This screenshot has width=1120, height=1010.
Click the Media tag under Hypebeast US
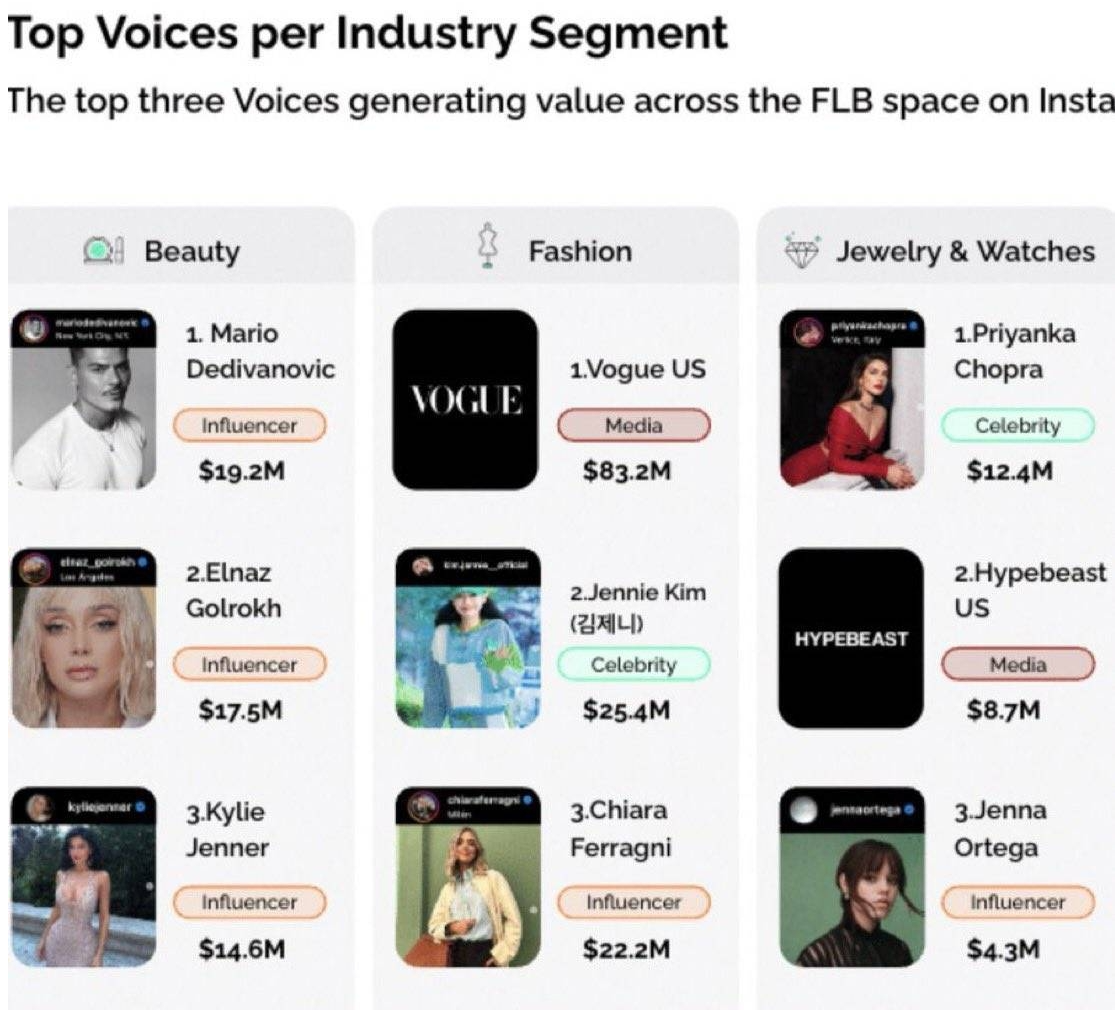click(x=1018, y=665)
